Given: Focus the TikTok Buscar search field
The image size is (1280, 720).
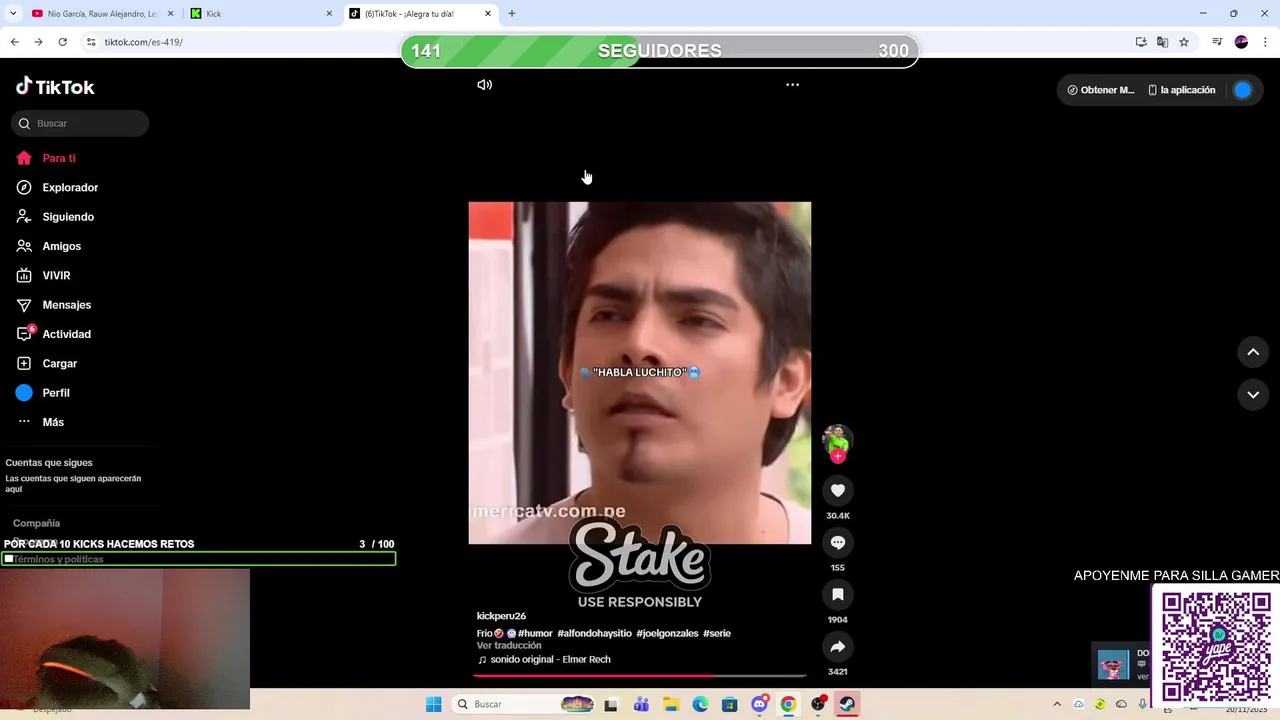Looking at the screenshot, I should (80, 123).
